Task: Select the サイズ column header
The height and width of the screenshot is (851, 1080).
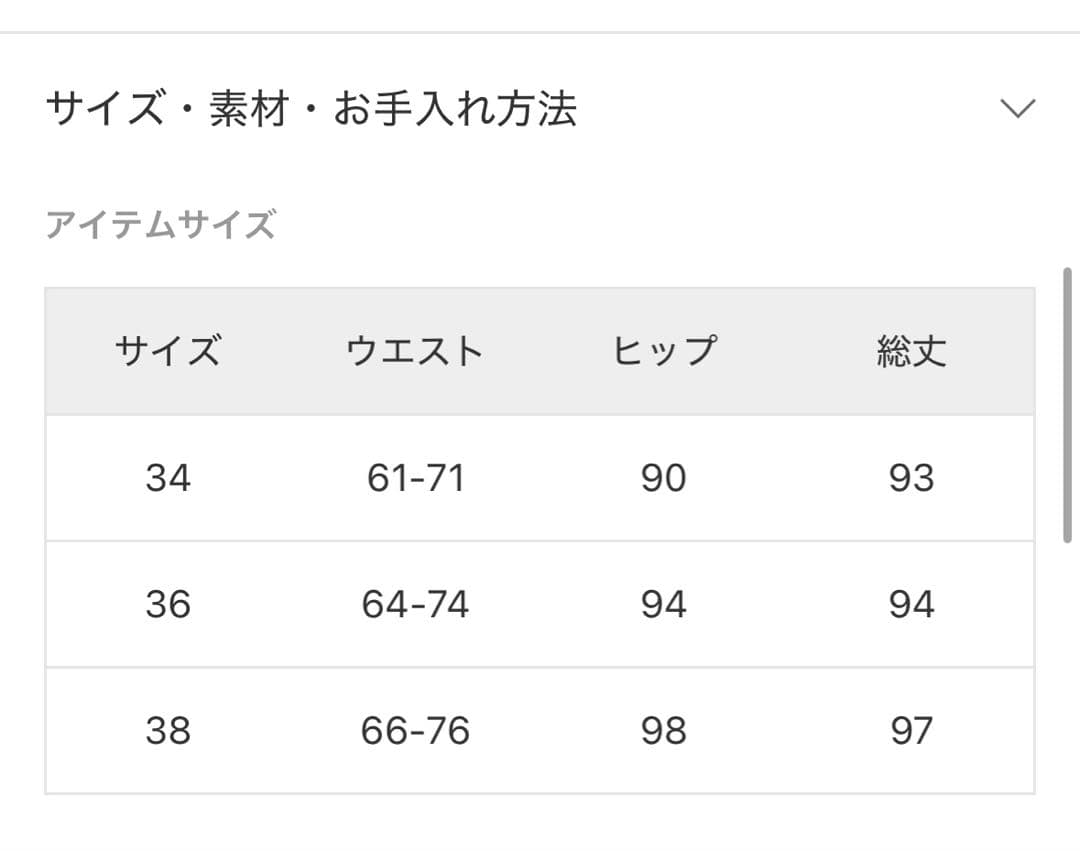Action: click(x=170, y=350)
